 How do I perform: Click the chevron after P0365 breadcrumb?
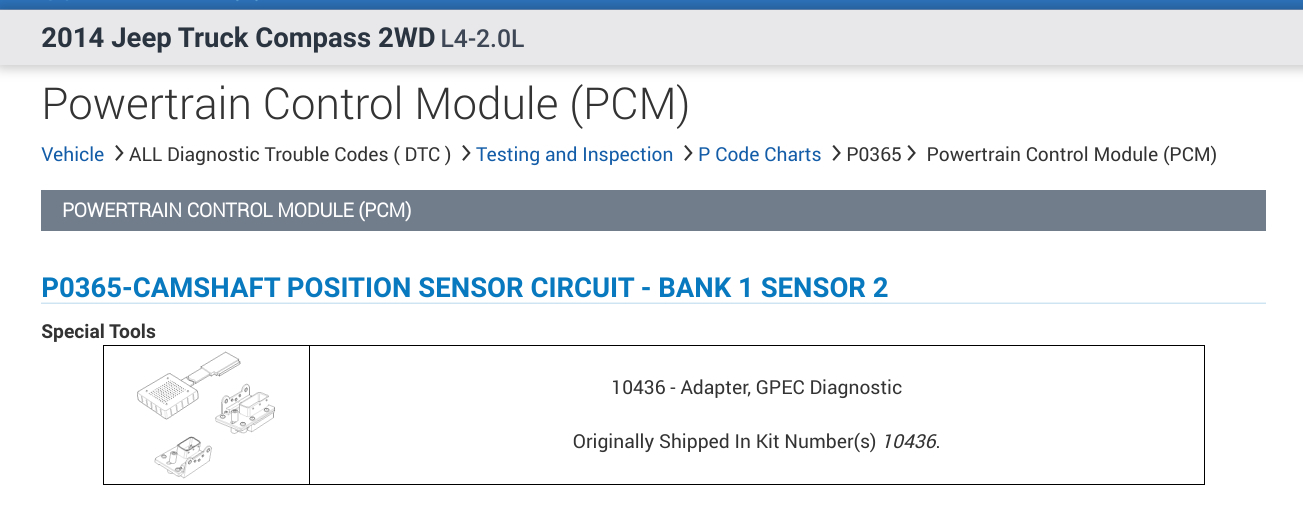(x=911, y=154)
